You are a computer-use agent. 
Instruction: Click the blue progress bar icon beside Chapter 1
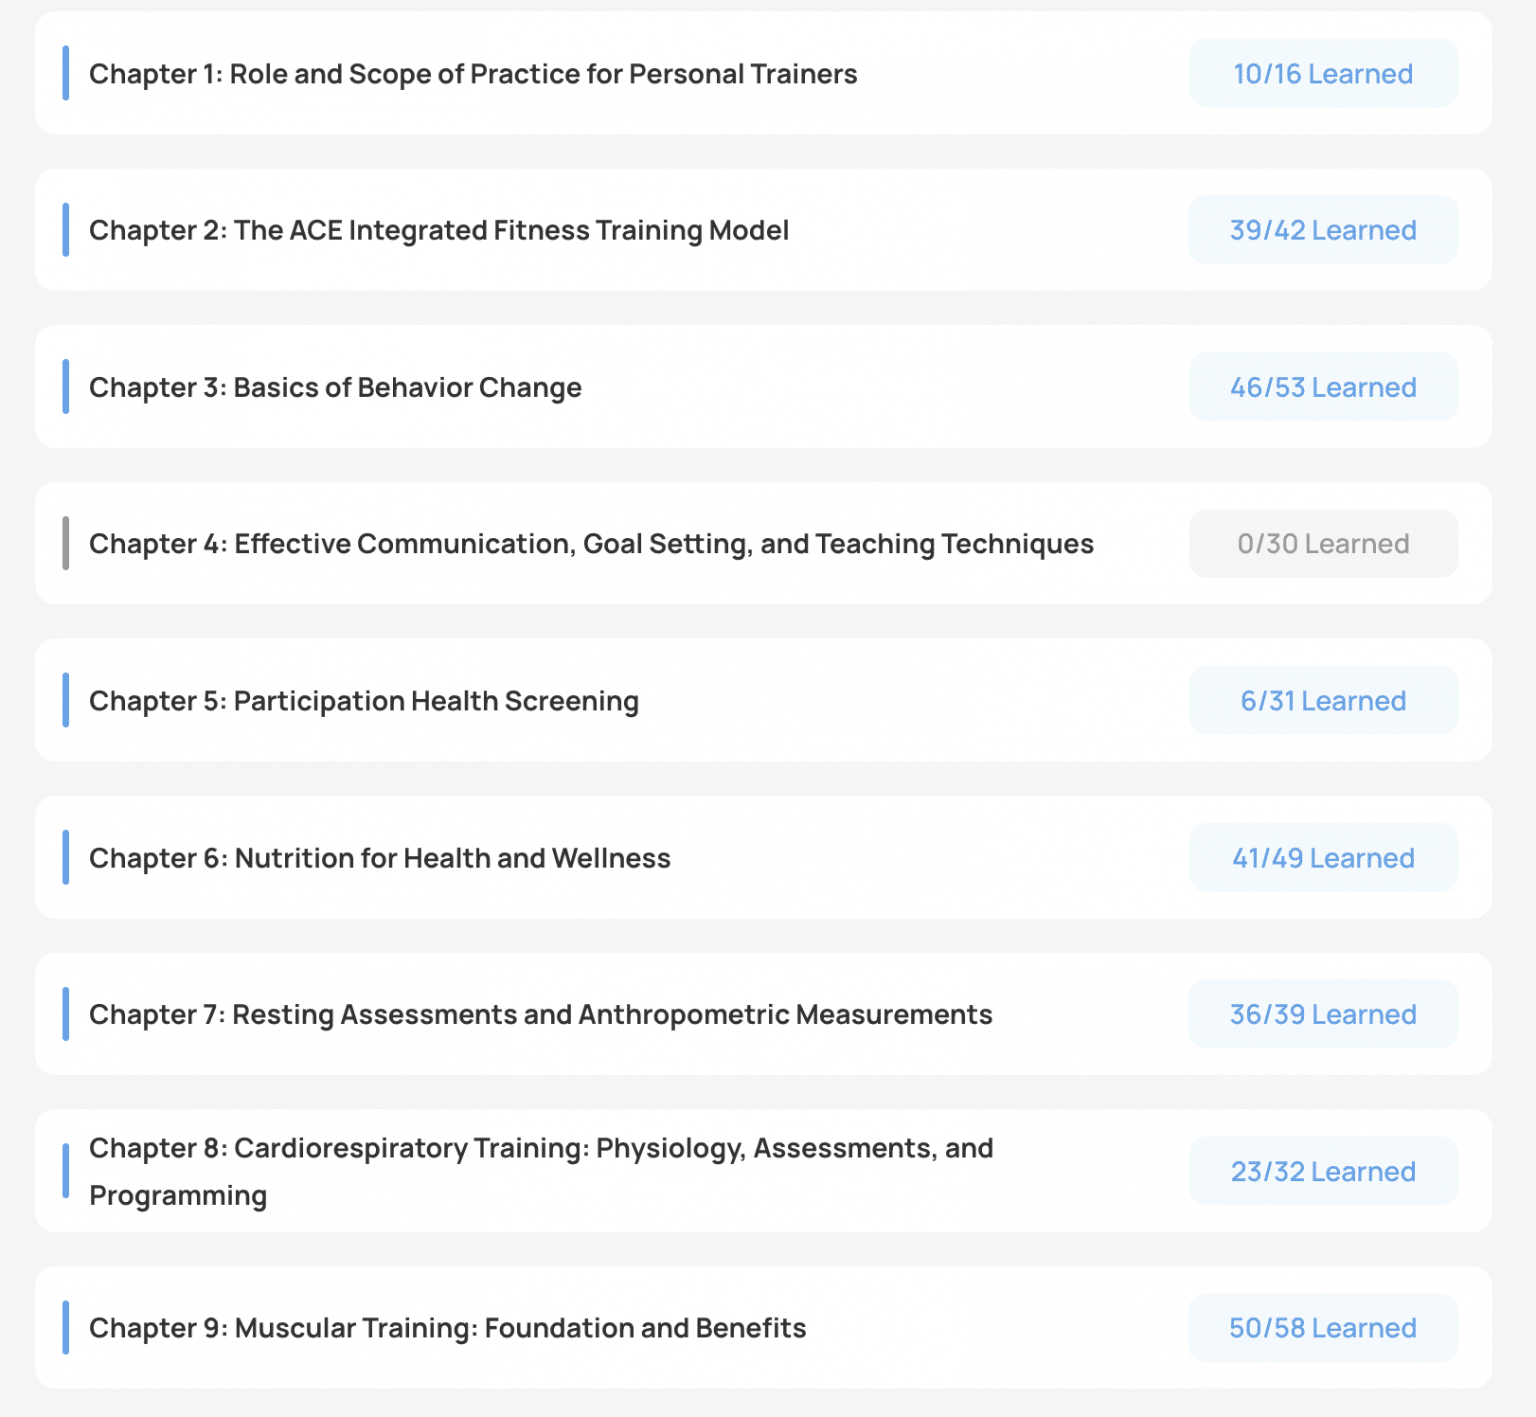(66, 74)
